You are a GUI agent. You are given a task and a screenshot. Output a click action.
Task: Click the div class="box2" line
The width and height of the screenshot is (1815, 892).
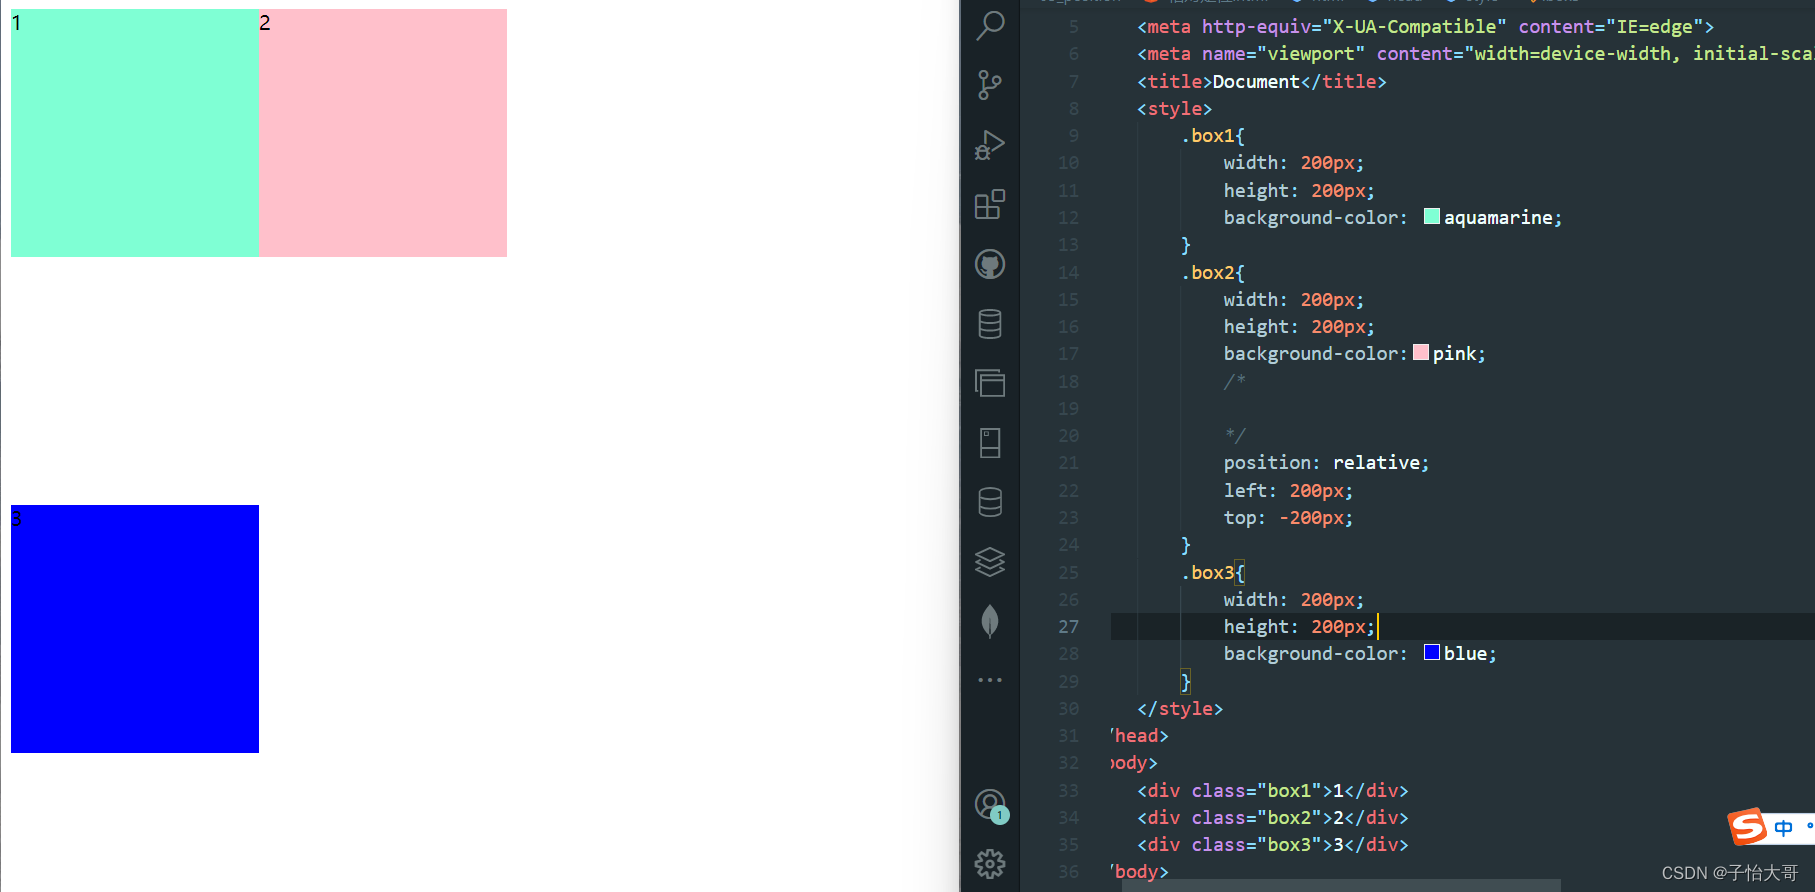1273,818
